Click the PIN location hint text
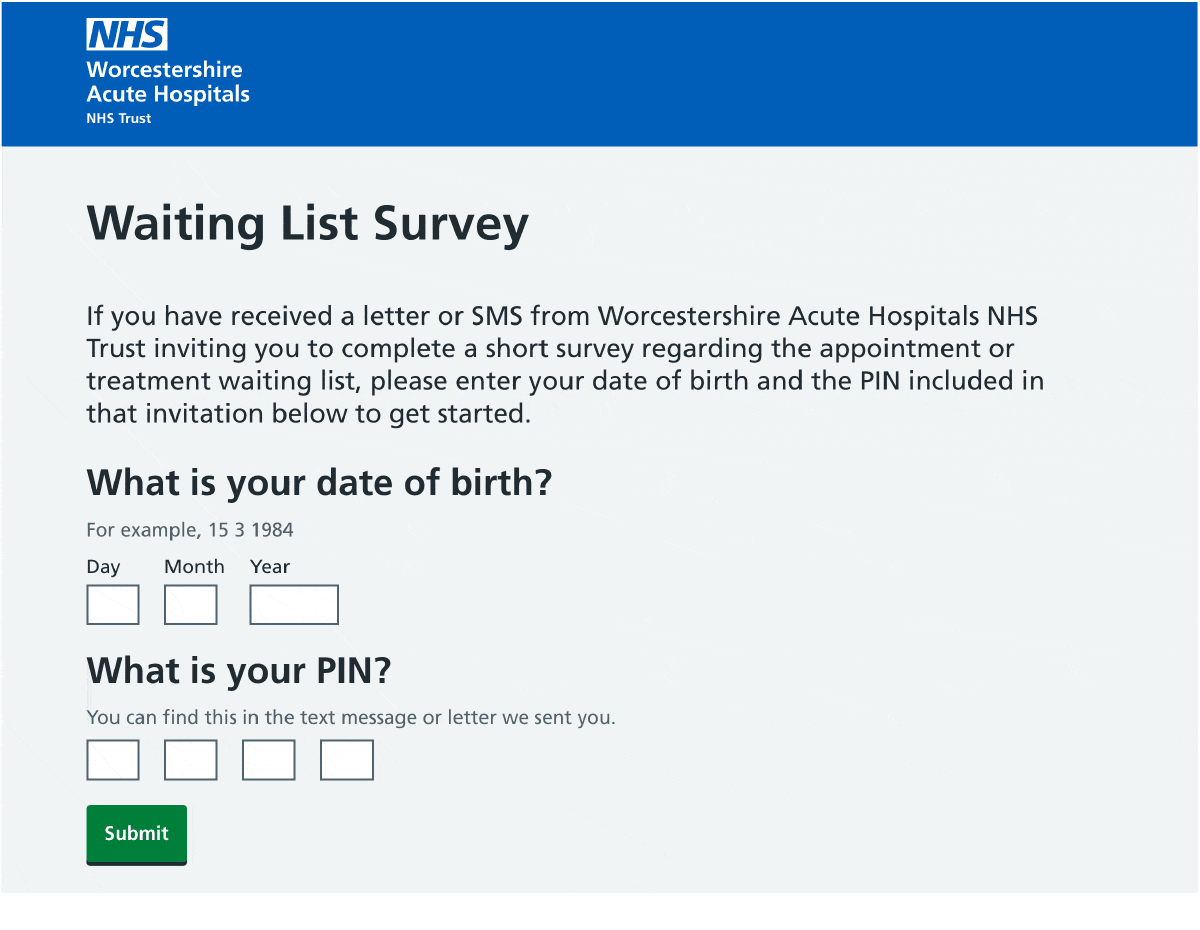Image resolution: width=1200 pixels, height=930 pixels. 351,717
